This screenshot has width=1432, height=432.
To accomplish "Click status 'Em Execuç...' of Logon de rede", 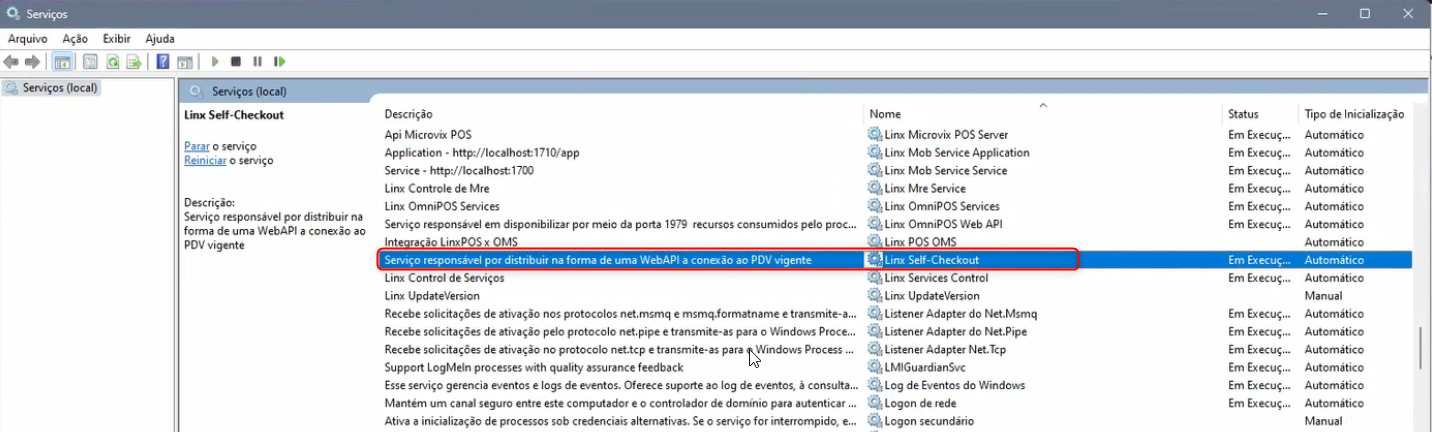I will click(x=1257, y=403).
